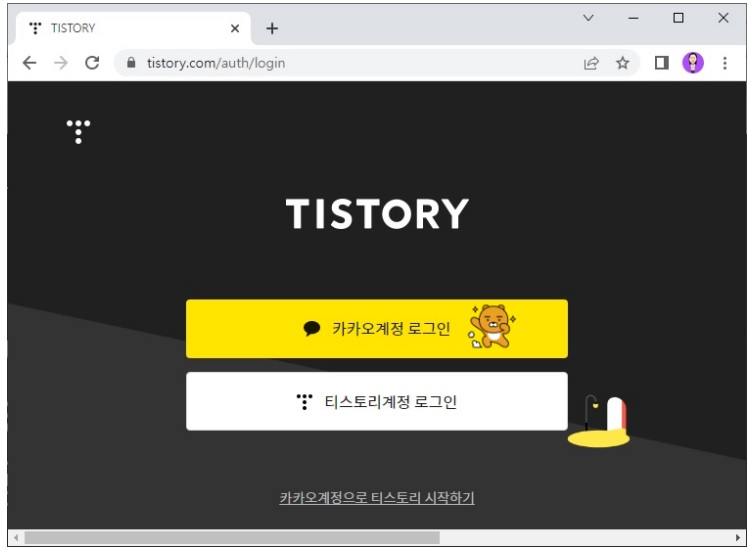Viewport: 754px width, 550px height.
Task: Click the 티스토리계정 로그인 white button
Action: (377, 401)
